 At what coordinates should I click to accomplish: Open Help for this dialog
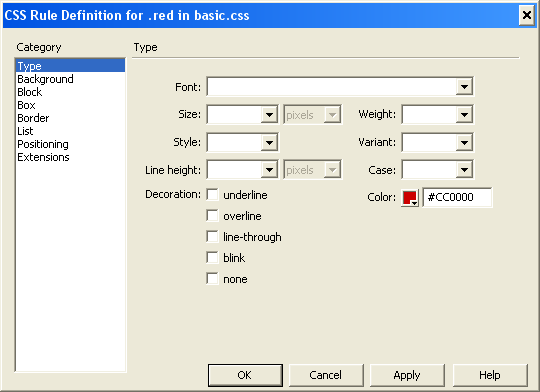(x=490, y=375)
